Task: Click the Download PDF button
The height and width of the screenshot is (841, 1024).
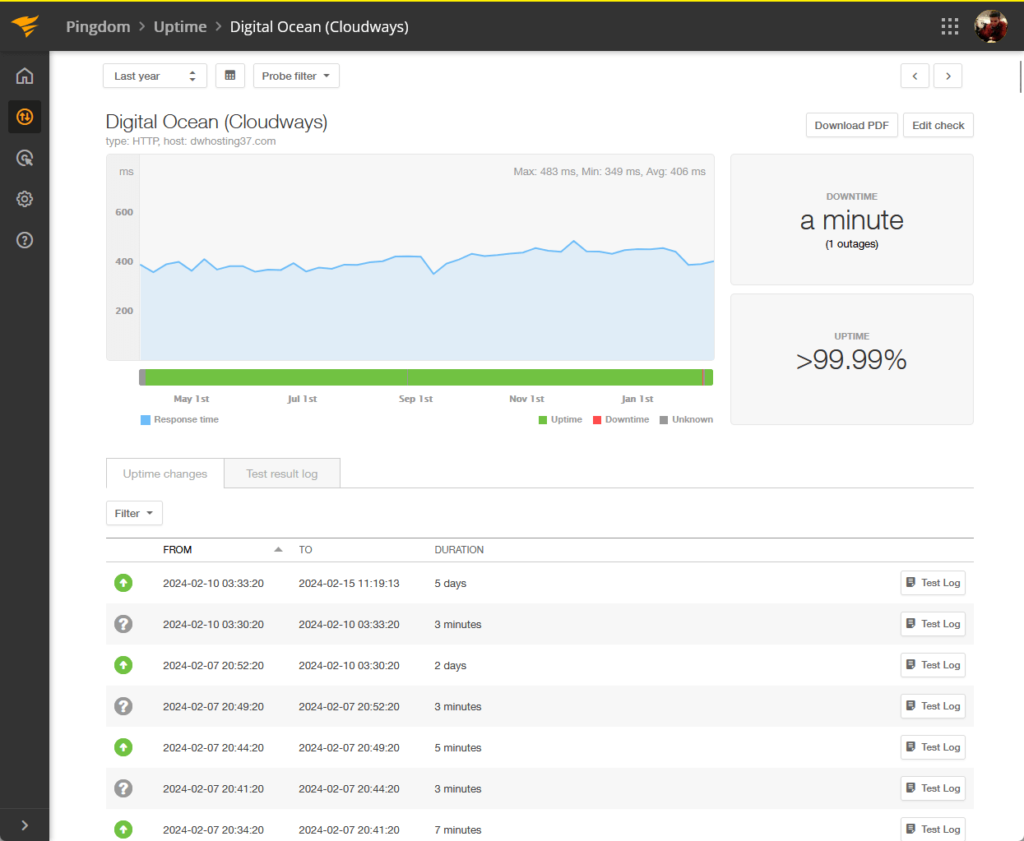Action: (852, 125)
